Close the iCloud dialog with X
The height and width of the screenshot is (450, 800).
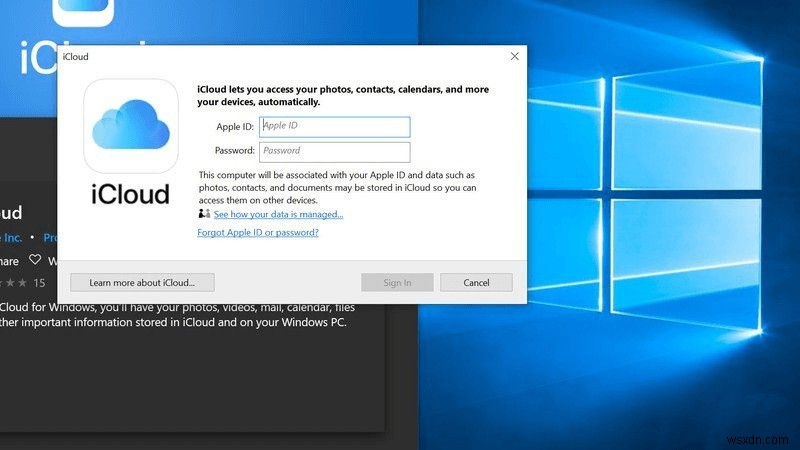[514, 56]
